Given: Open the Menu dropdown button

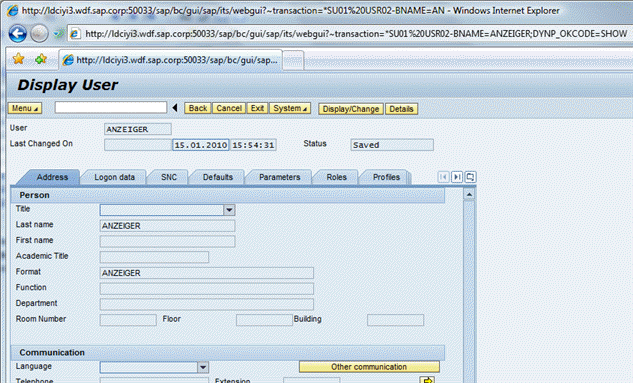Looking at the screenshot, I should pos(25,108).
